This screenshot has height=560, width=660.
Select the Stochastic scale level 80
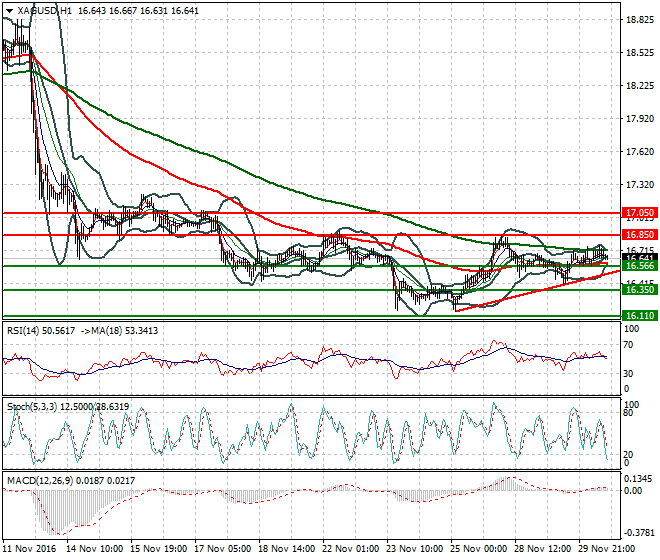pyautogui.click(x=628, y=413)
